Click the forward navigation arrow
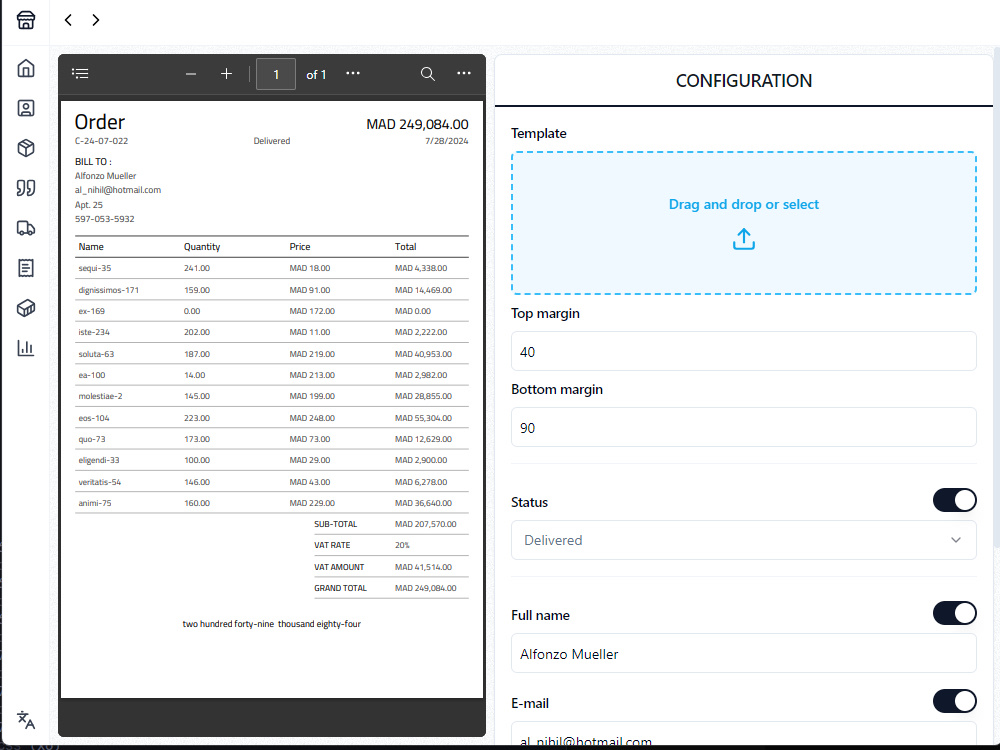The width and height of the screenshot is (1000, 750). click(95, 20)
